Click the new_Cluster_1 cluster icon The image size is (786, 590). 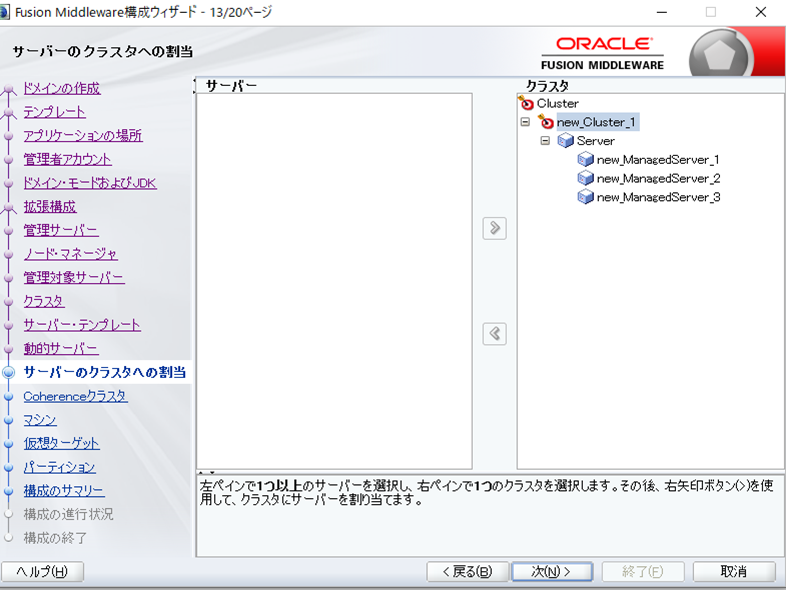coord(546,122)
